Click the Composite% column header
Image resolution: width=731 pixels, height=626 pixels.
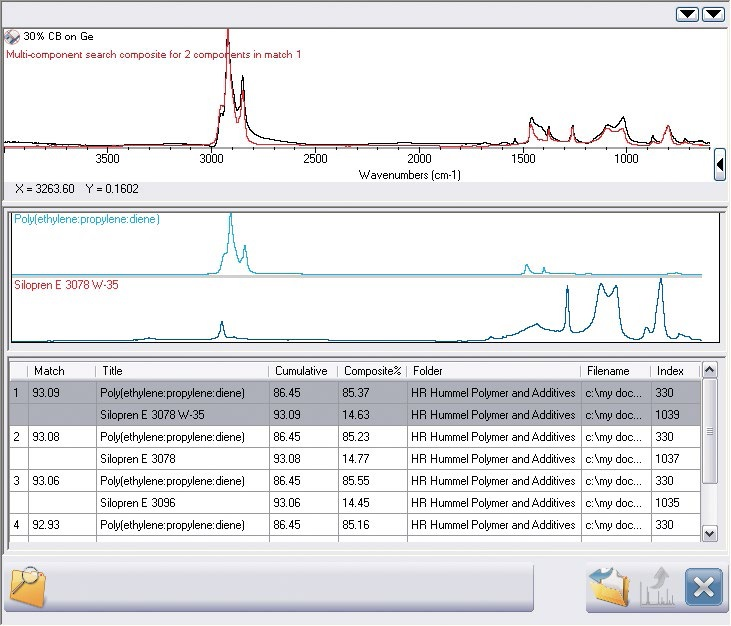(x=372, y=371)
